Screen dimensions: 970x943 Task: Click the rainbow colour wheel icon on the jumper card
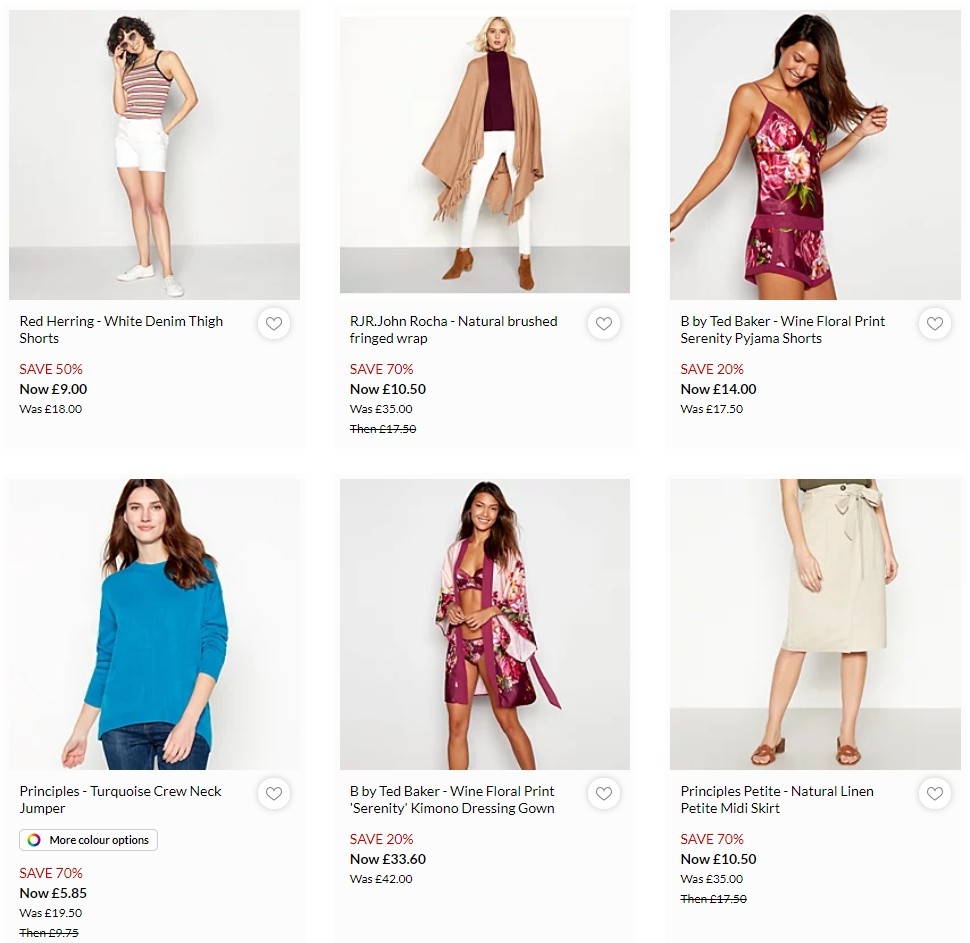tap(35, 840)
